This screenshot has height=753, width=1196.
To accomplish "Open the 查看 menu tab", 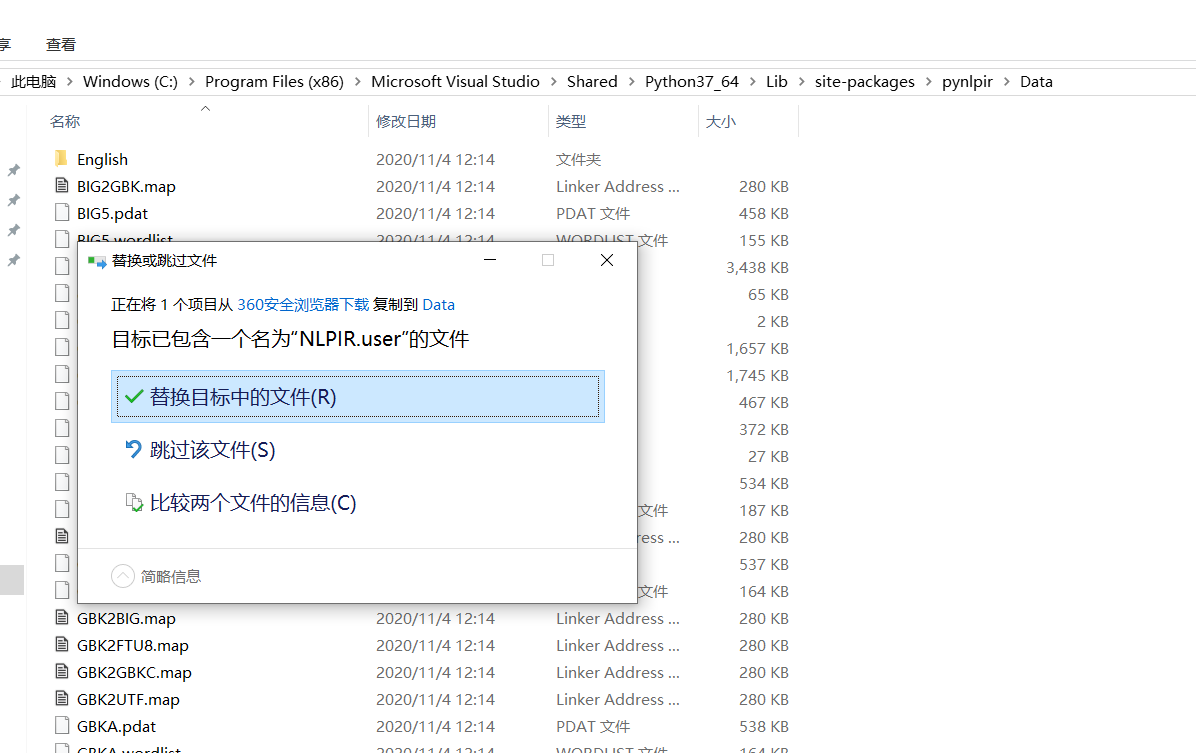I will click(x=60, y=44).
